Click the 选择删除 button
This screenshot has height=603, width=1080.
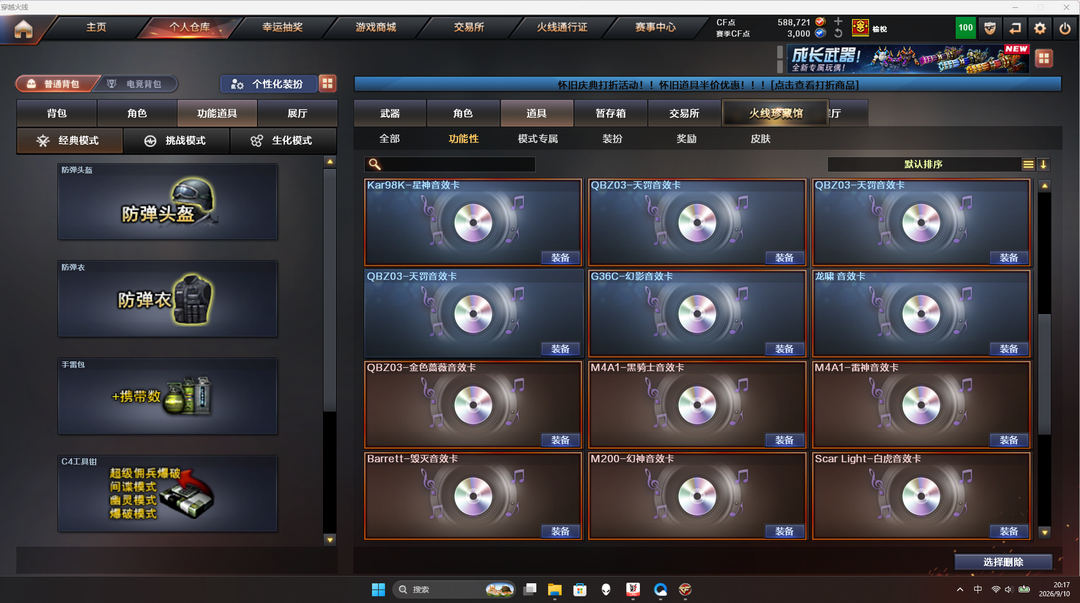click(1003, 562)
